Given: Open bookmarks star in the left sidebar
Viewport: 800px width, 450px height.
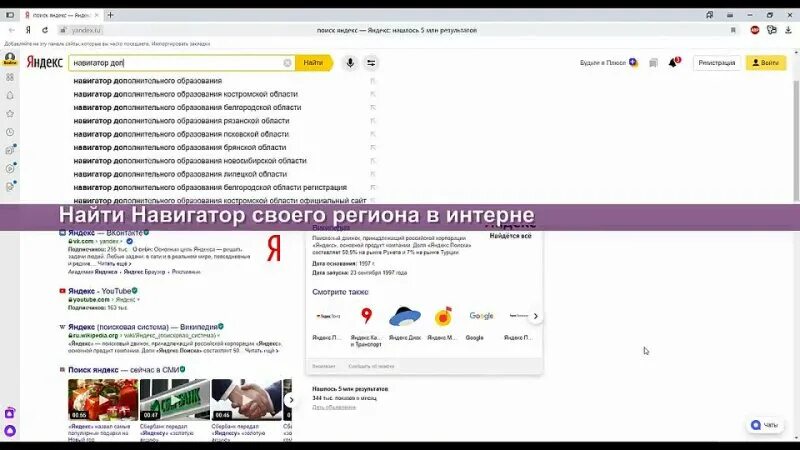Looking at the screenshot, I should 10,114.
